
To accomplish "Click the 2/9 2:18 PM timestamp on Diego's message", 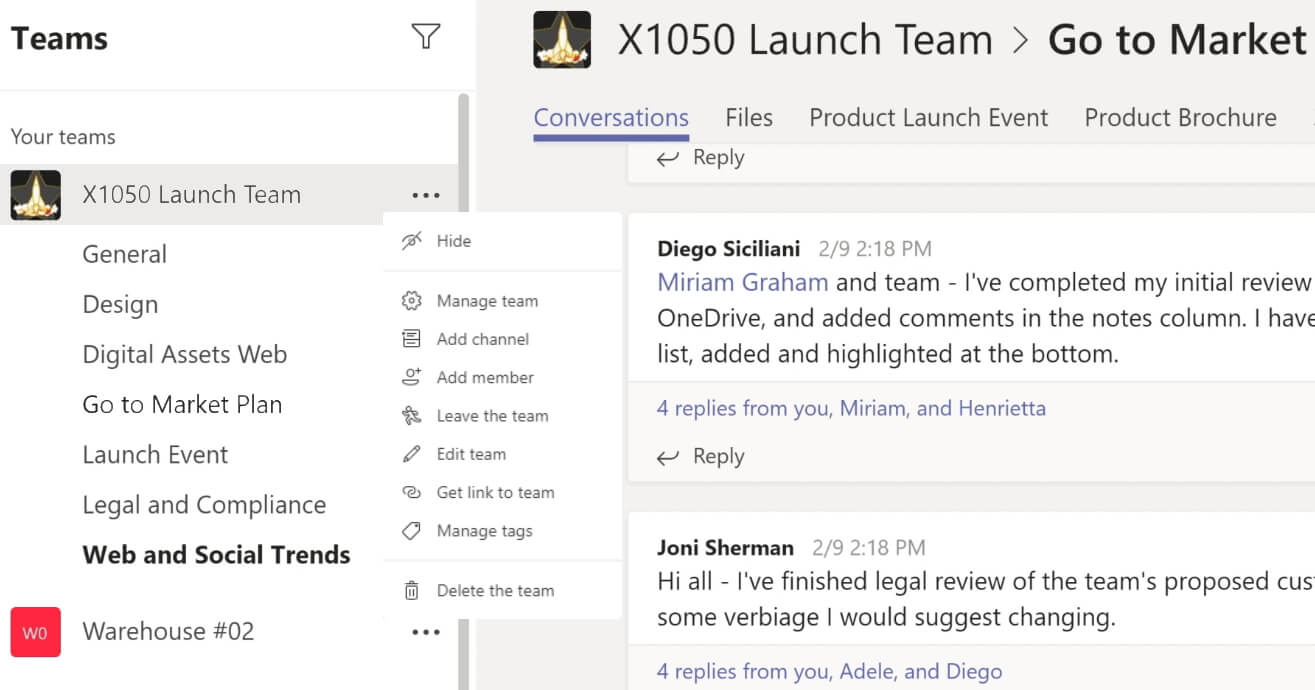I will [x=875, y=249].
